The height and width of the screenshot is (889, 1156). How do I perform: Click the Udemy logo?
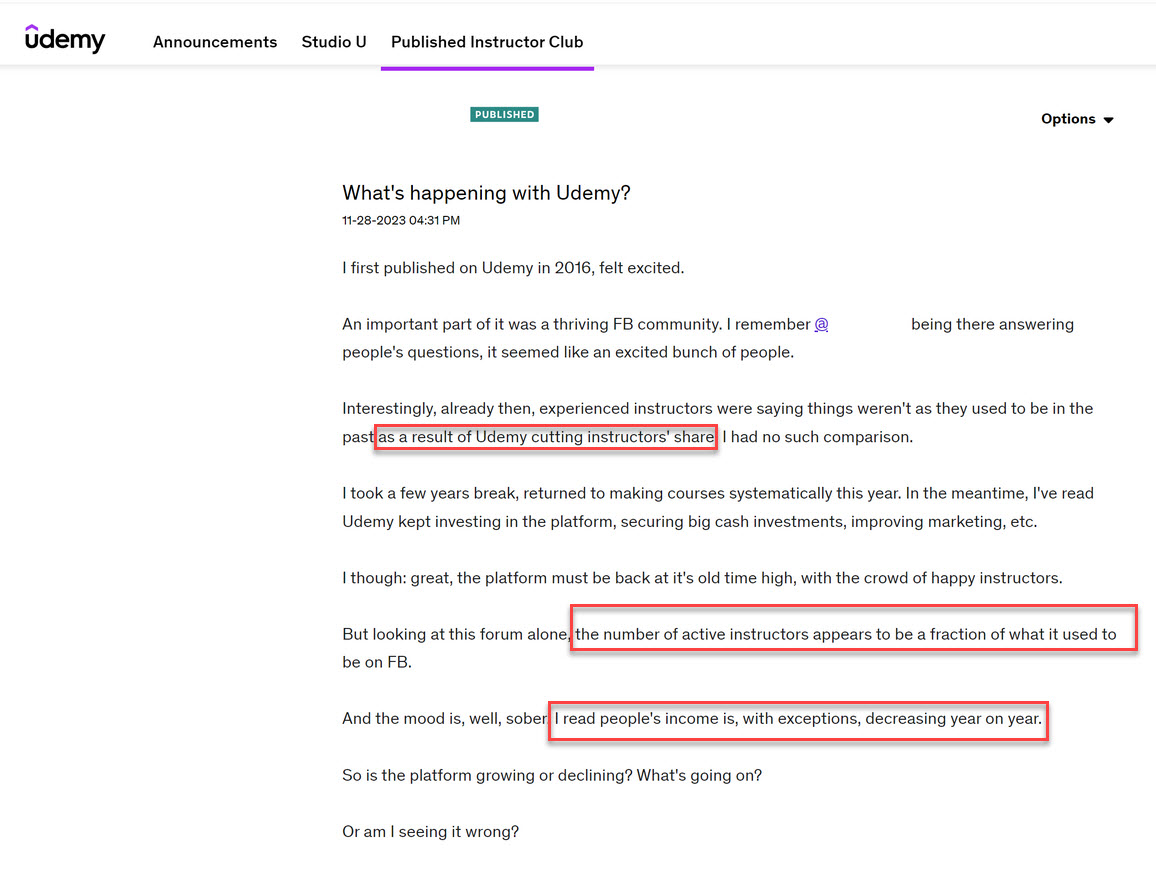click(65, 38)
